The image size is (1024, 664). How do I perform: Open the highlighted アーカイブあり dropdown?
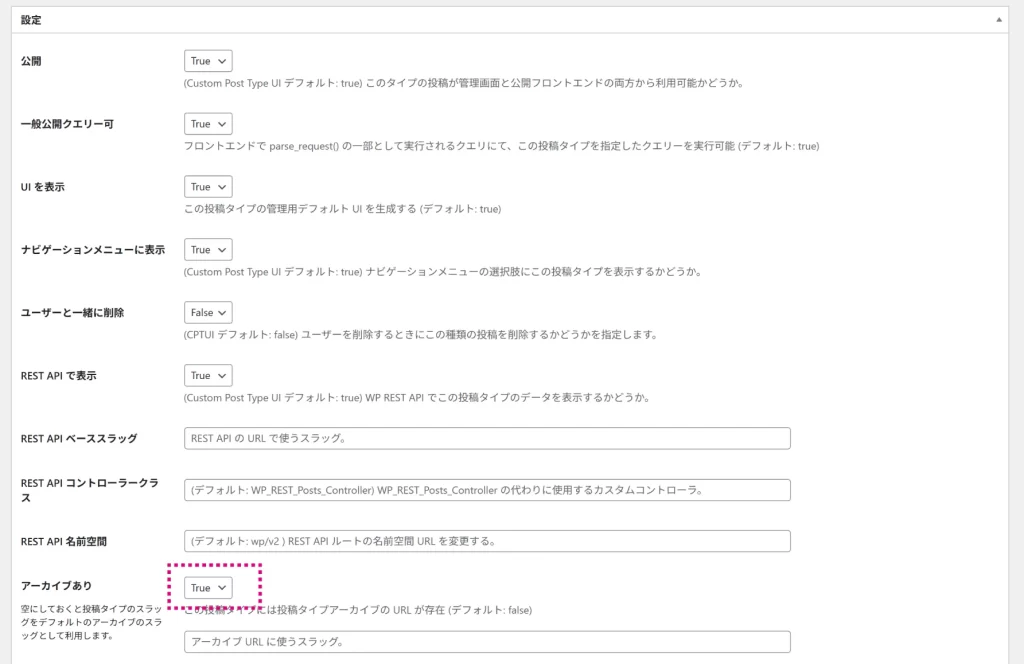(x=208, y=588)
